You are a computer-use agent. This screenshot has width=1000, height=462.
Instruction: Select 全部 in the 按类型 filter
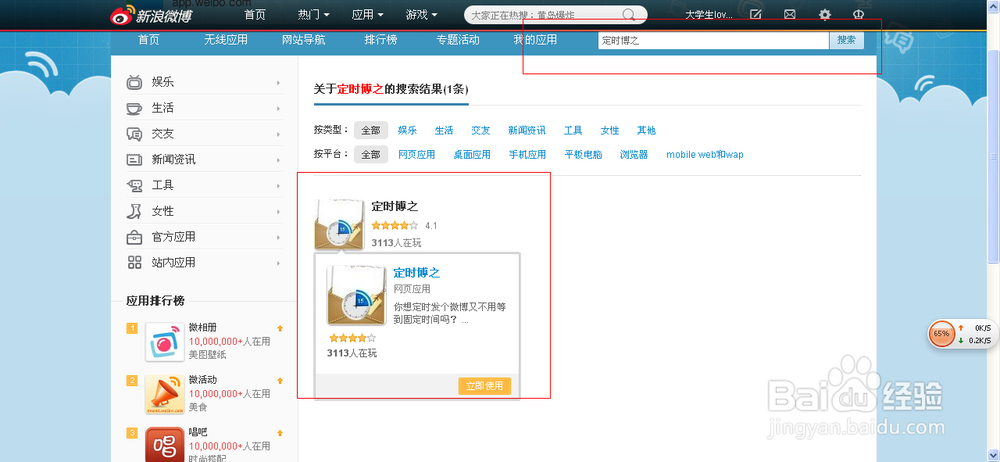pos(371,130)
